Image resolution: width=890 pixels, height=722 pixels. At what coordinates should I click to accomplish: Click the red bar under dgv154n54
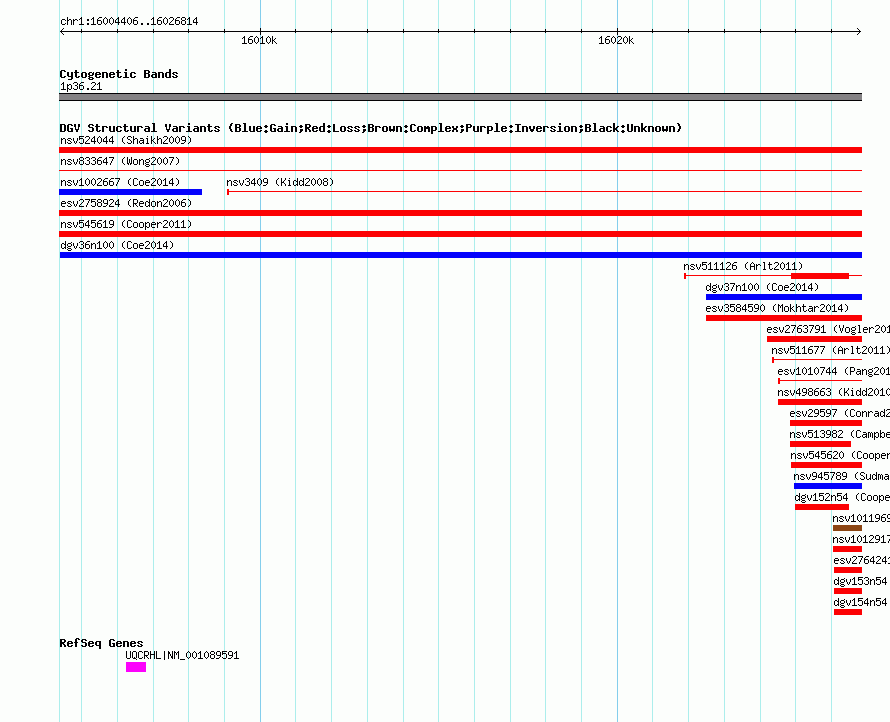tap(848, 612)
